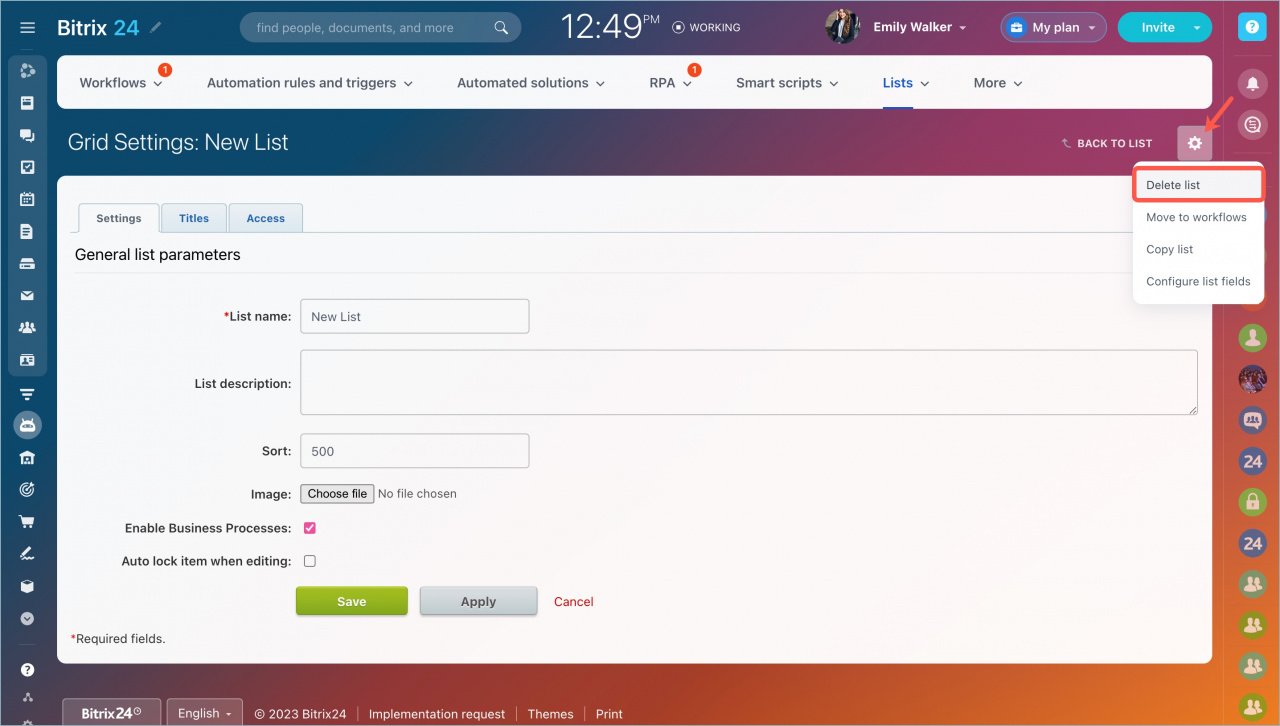
Task: Click the Print footer link
Action: 609,714
